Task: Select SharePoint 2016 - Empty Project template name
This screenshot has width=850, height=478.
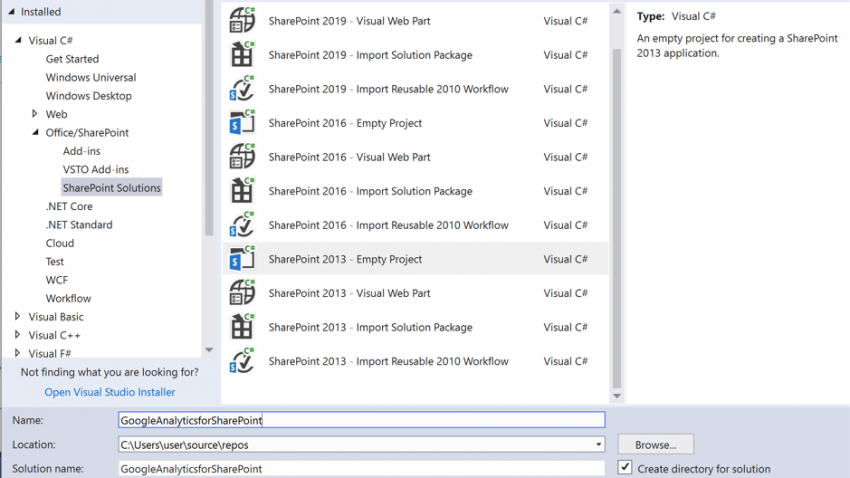Action: coord(345,123)
